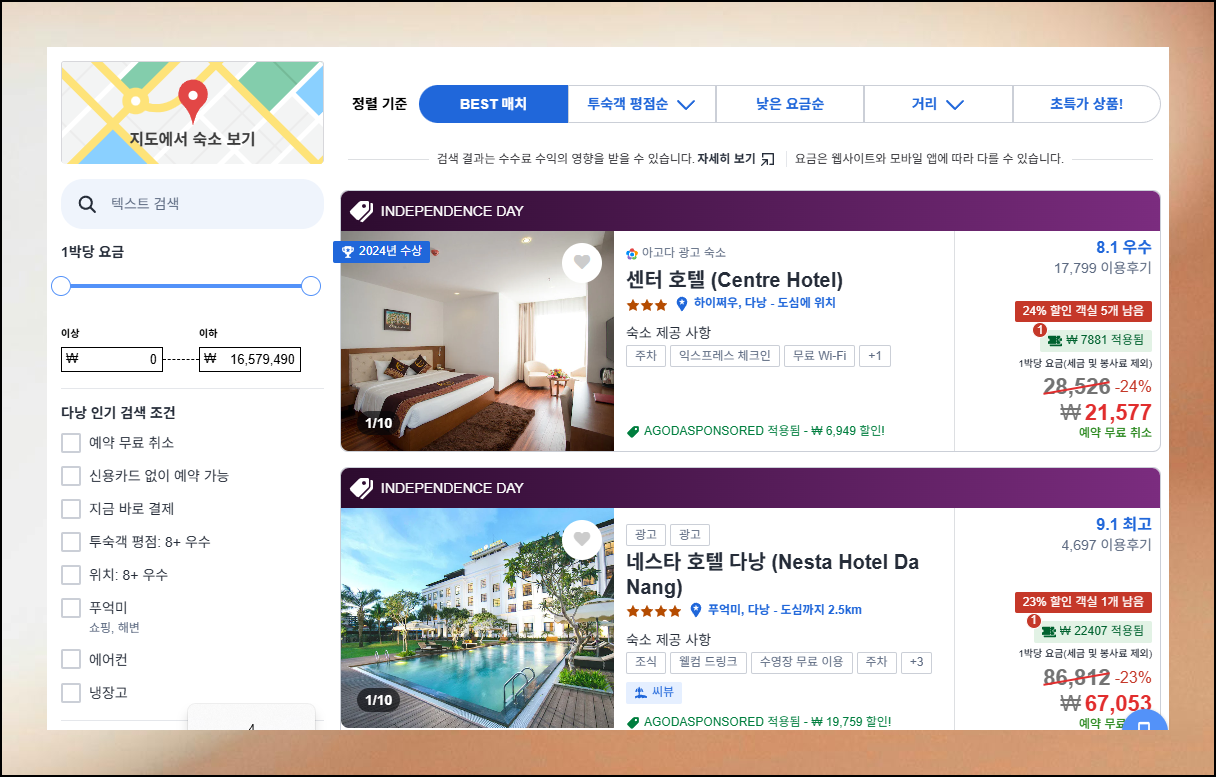Check 지금 바로 결제 filter
This screenshot has height=777, width=1216.
[71, 509]
